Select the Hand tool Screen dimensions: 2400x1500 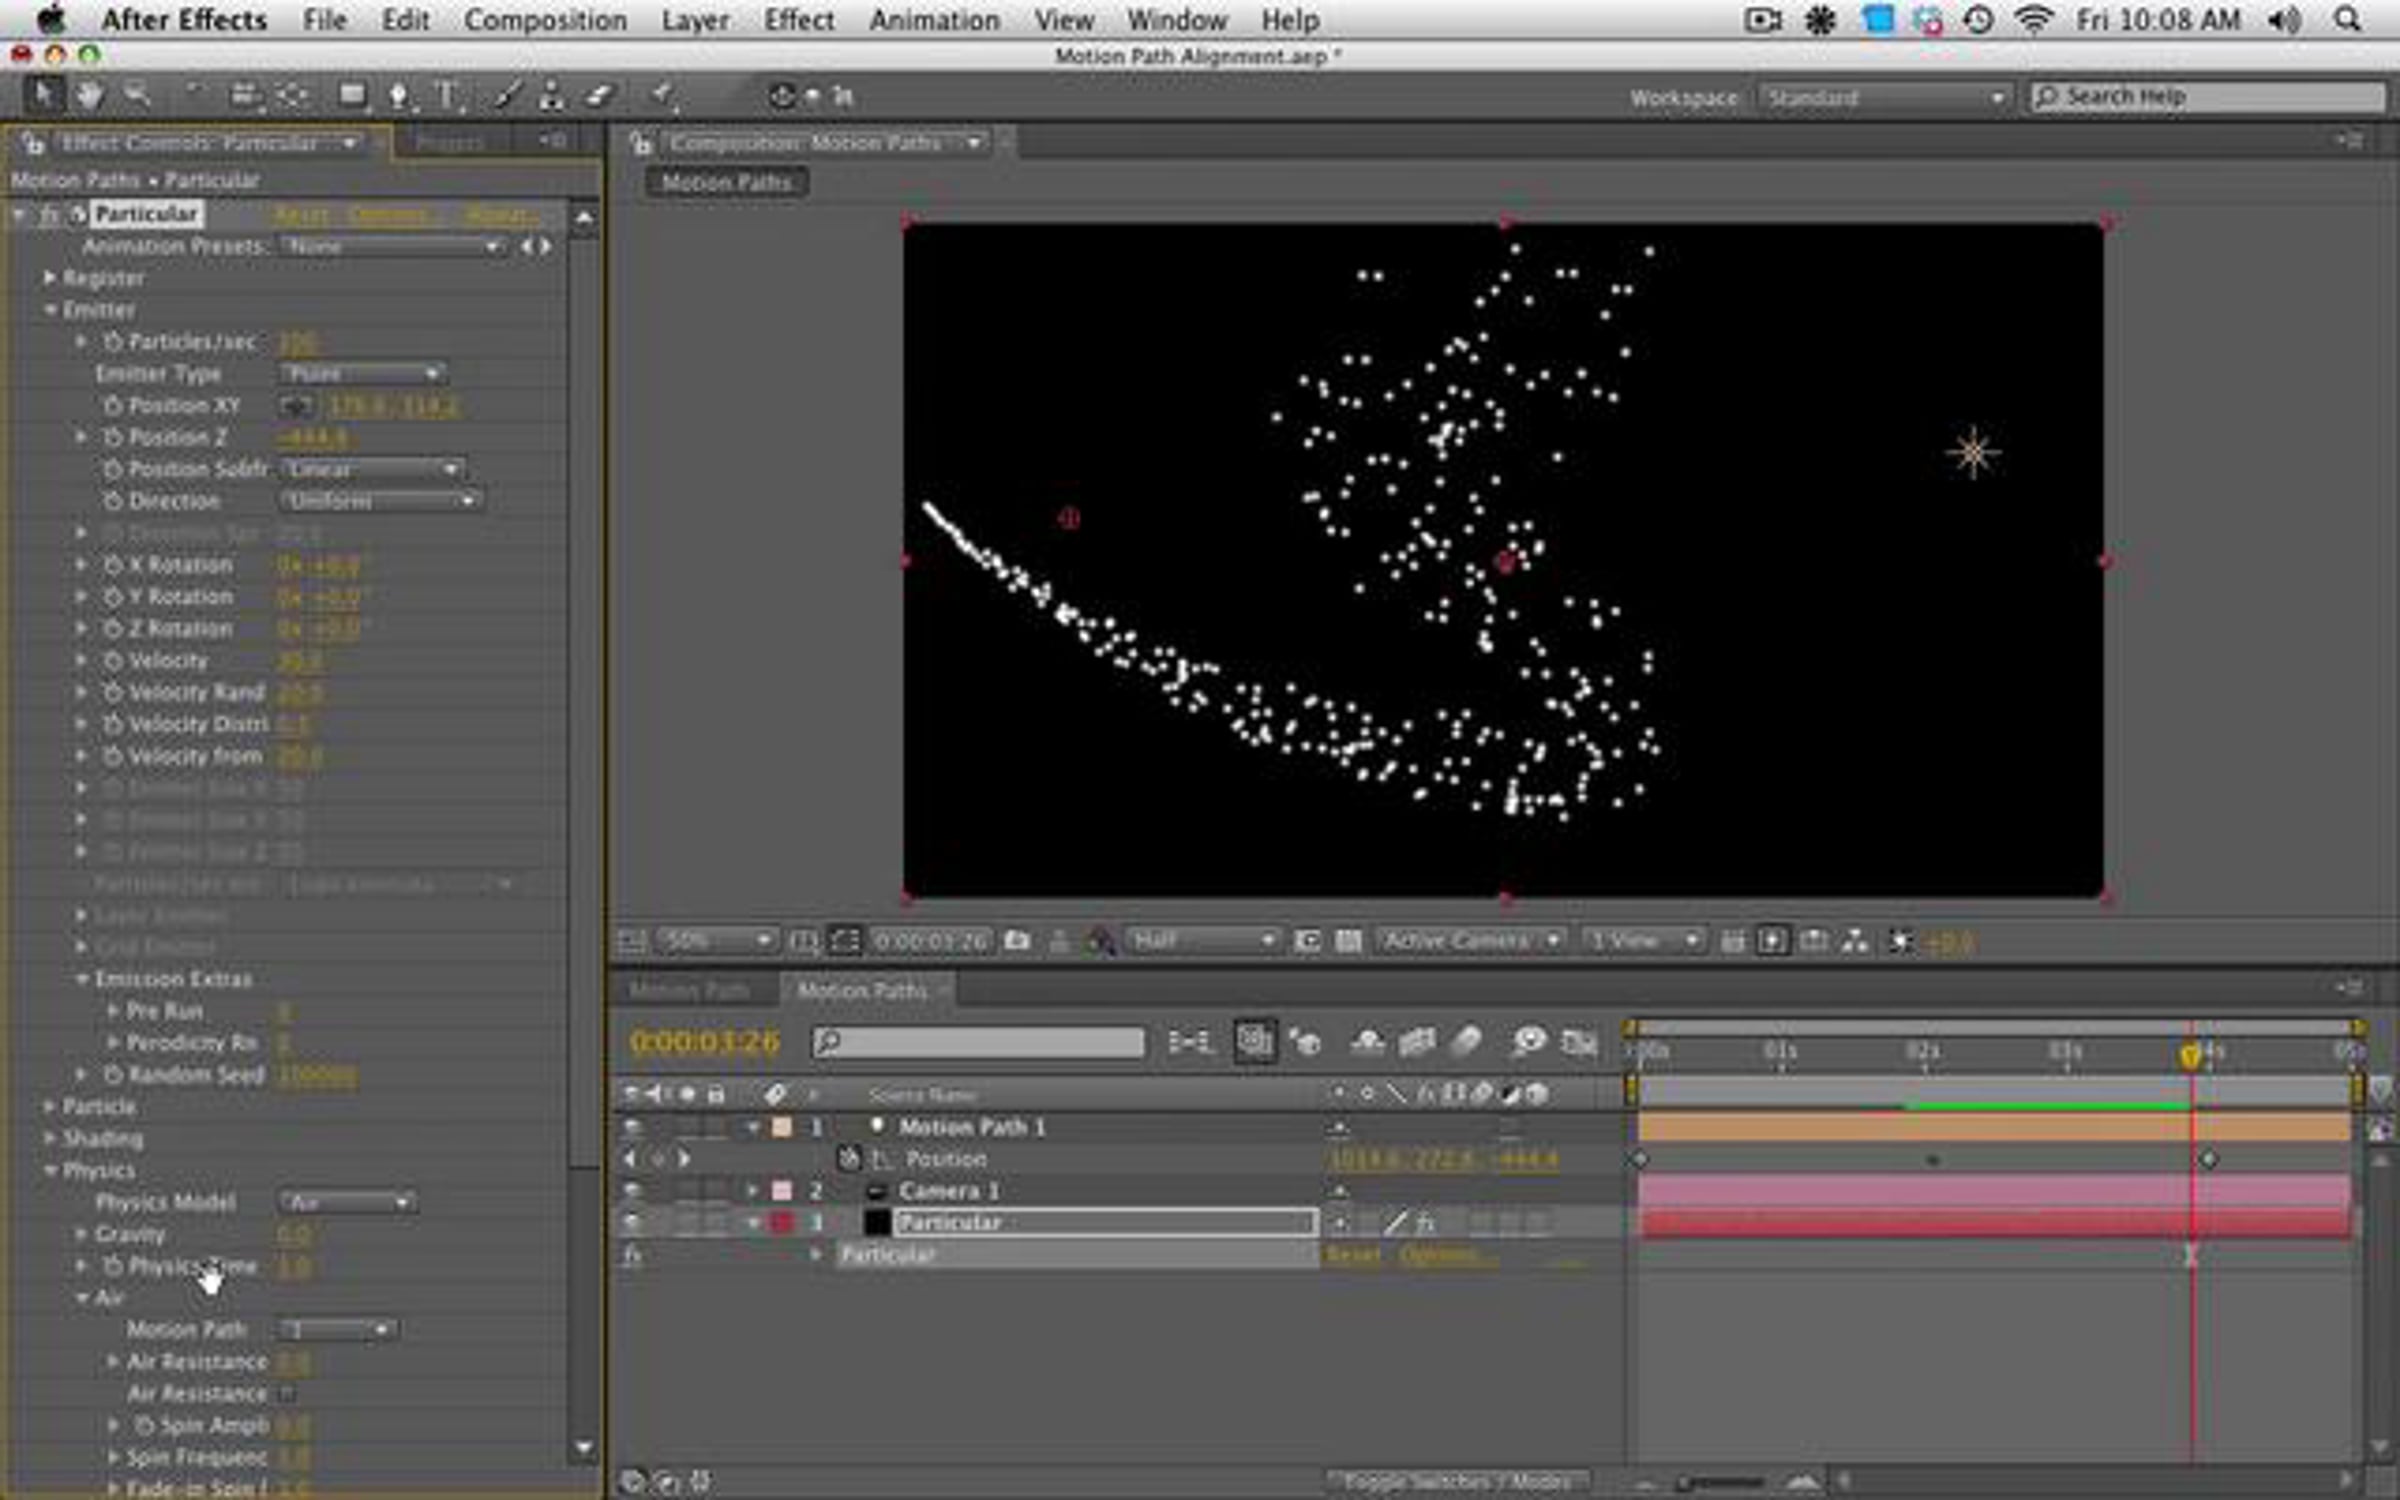click(91, 95)
